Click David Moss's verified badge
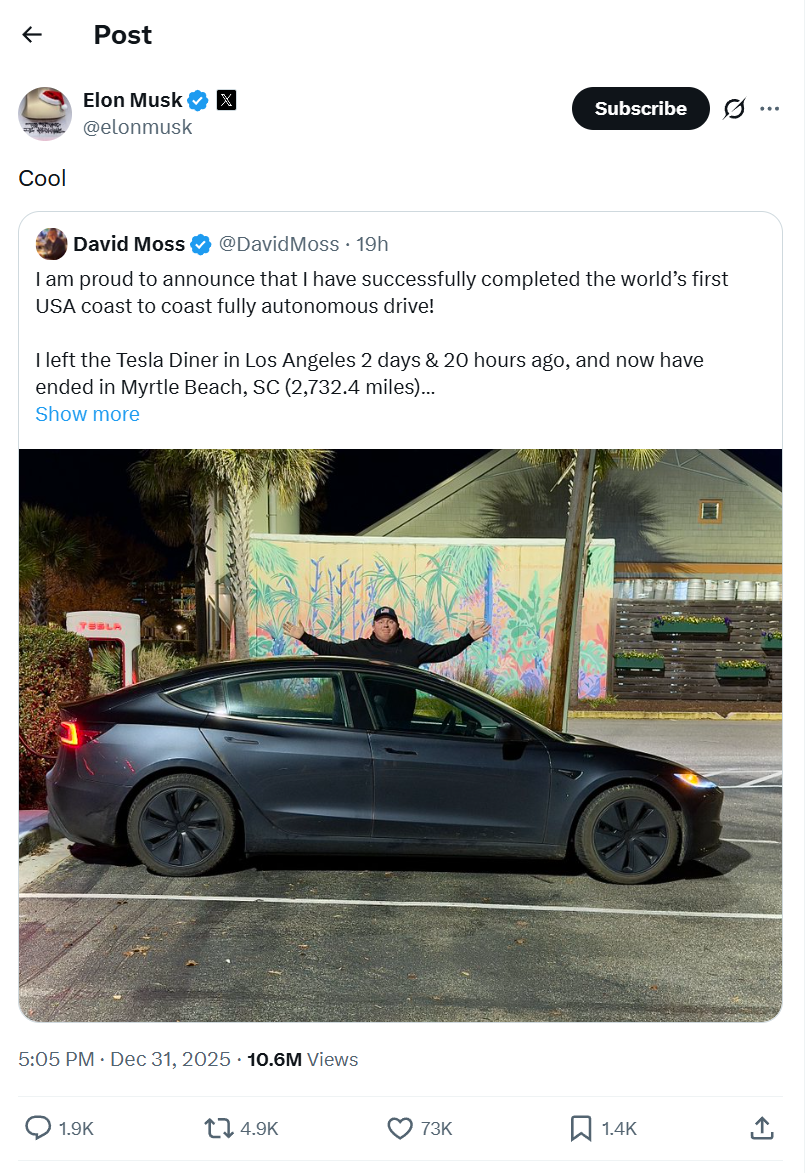807x1173 pixels. coord(201,244)
